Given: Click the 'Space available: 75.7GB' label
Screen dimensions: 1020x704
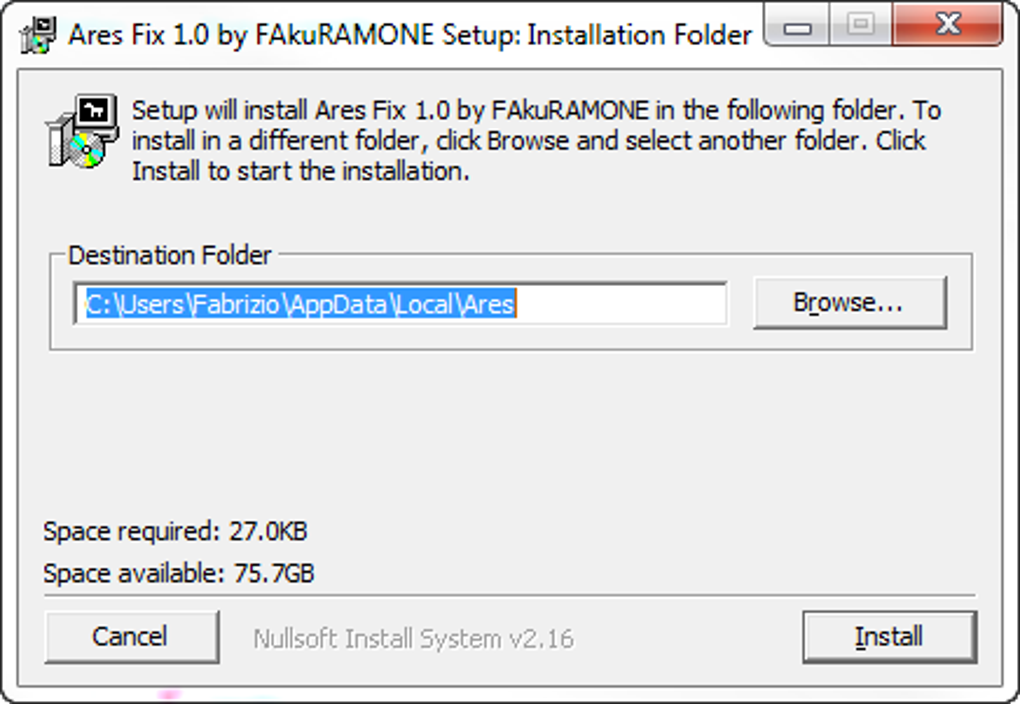Looking at the screenshot, I should pos(179,574).
